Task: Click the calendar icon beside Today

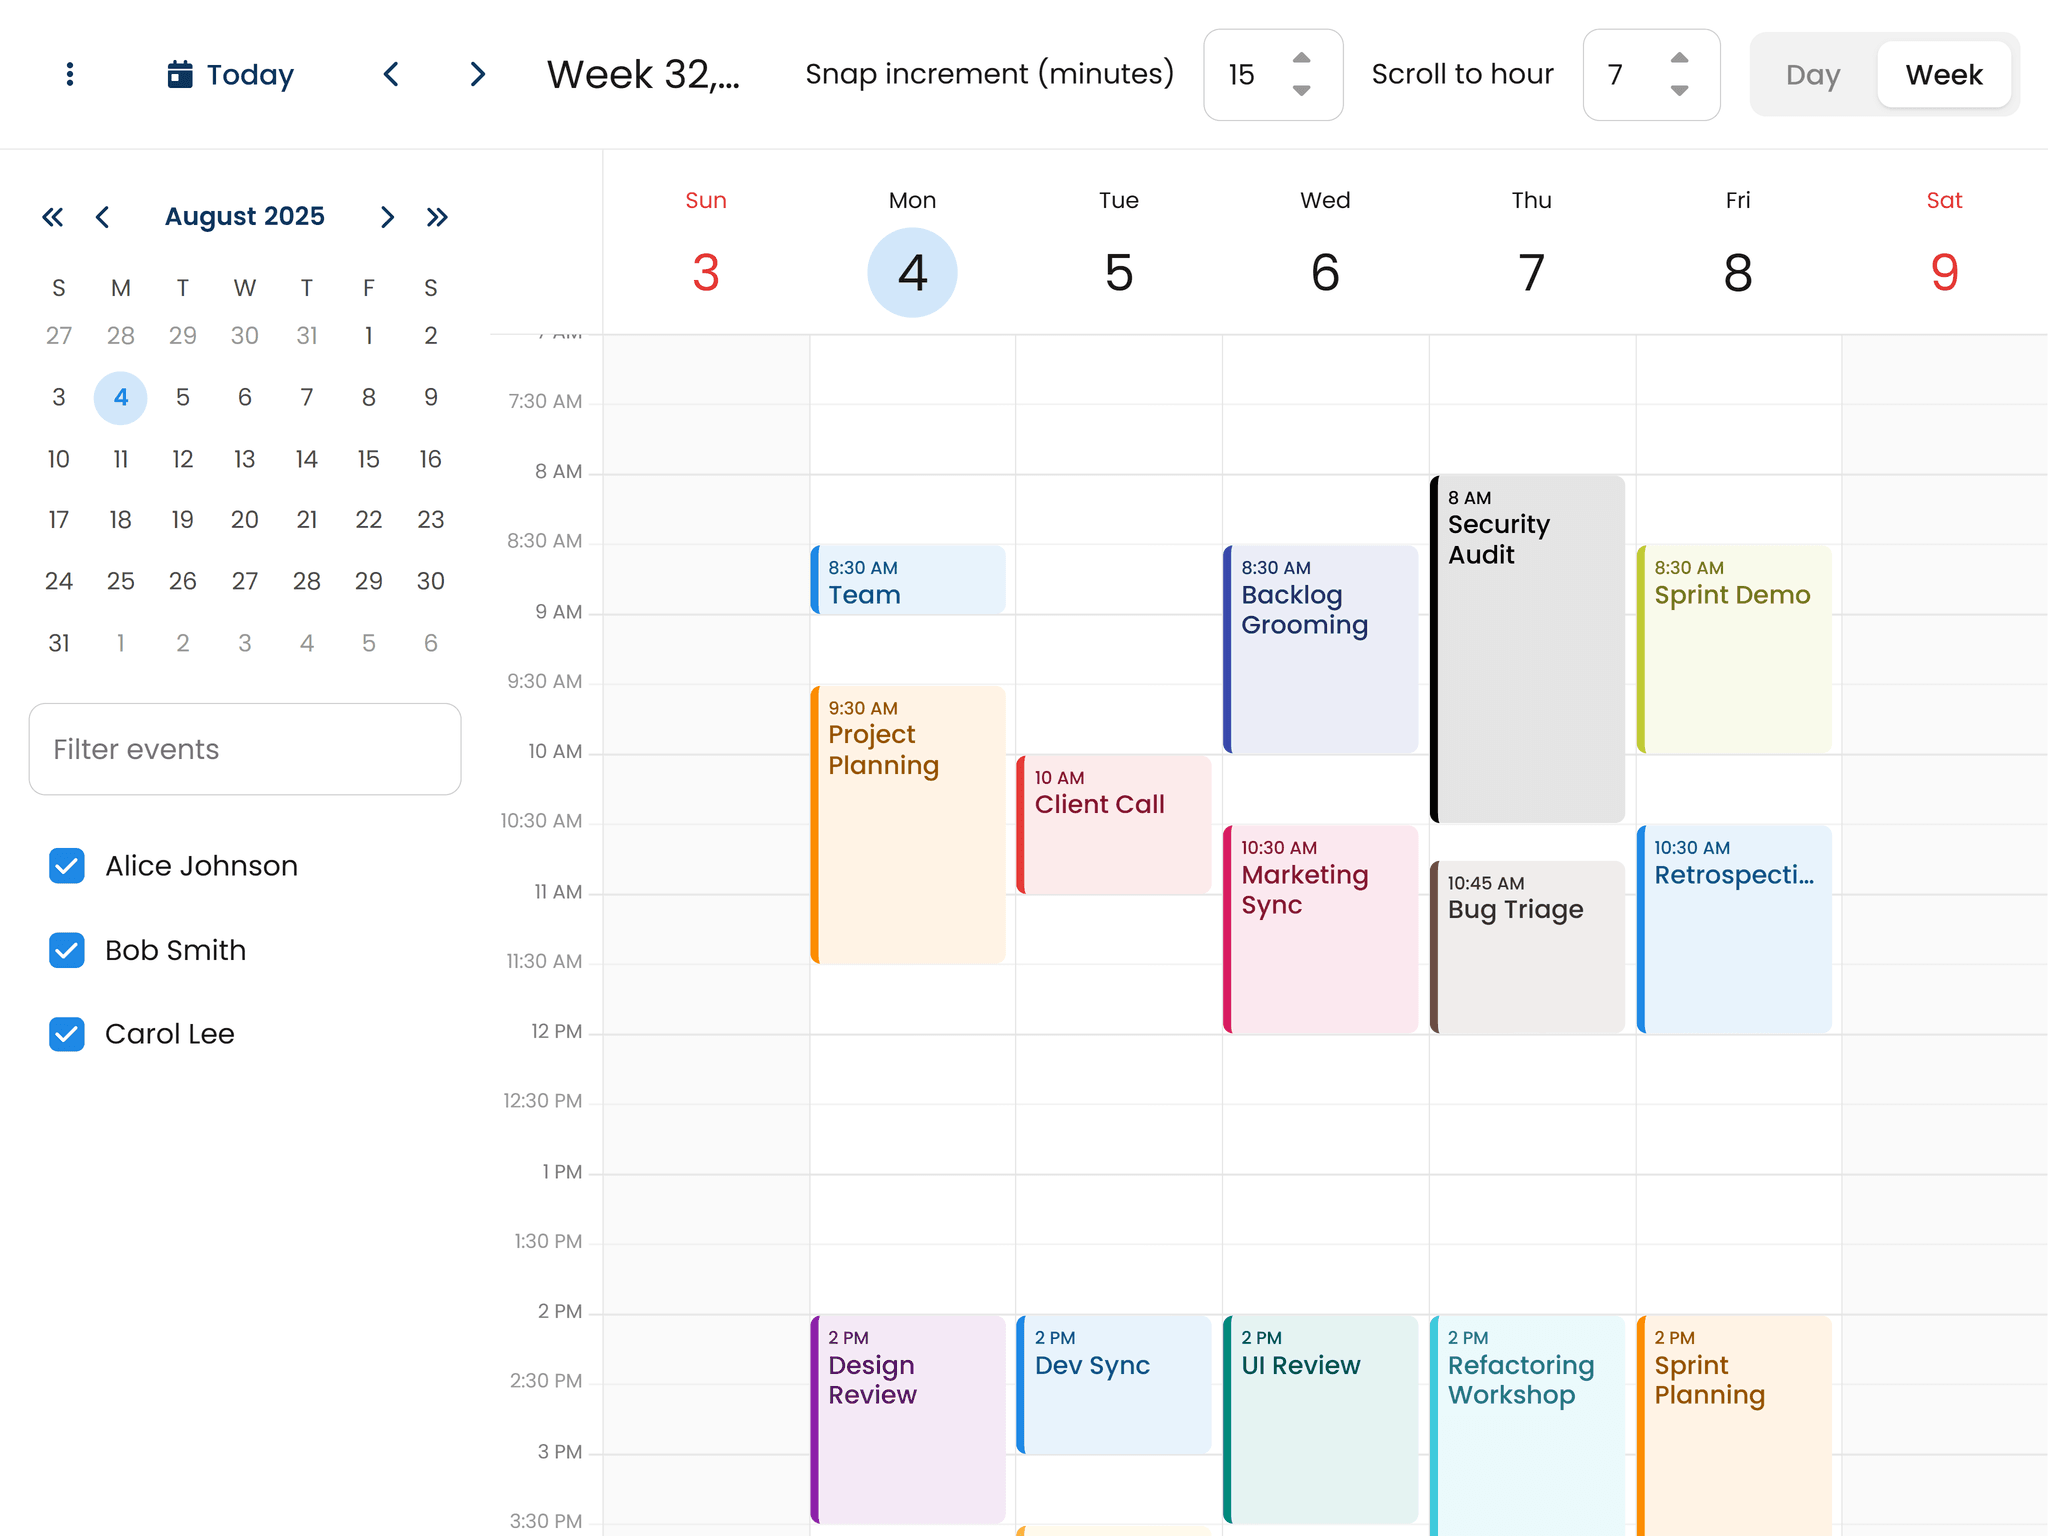Action: tap(181, 74)
